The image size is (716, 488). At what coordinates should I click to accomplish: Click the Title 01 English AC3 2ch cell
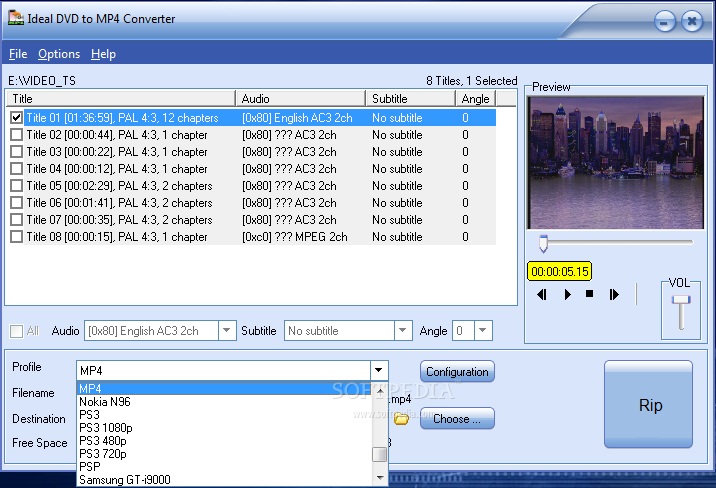point(297,118)
